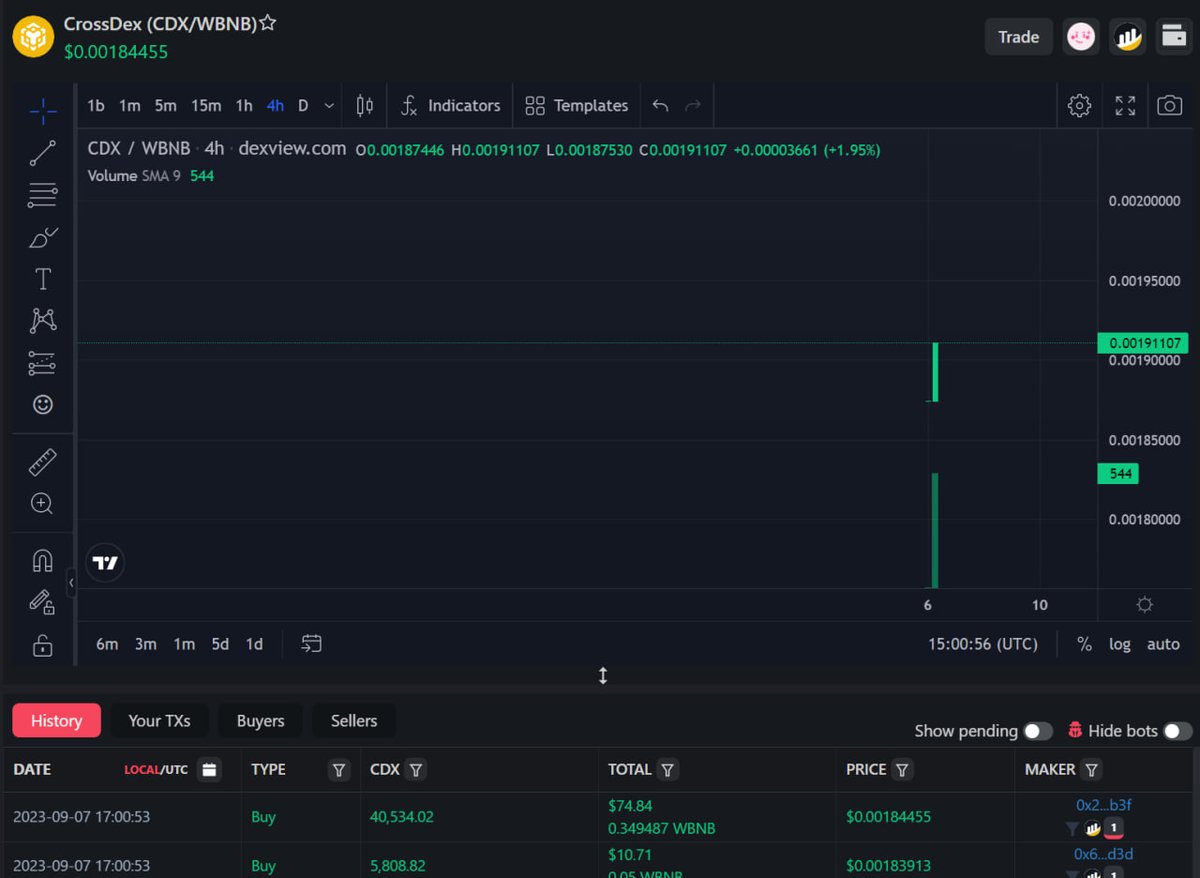Open the MAKER column filter
Viewport: 1200px width, 878px height.
(x=1092, y=769)
